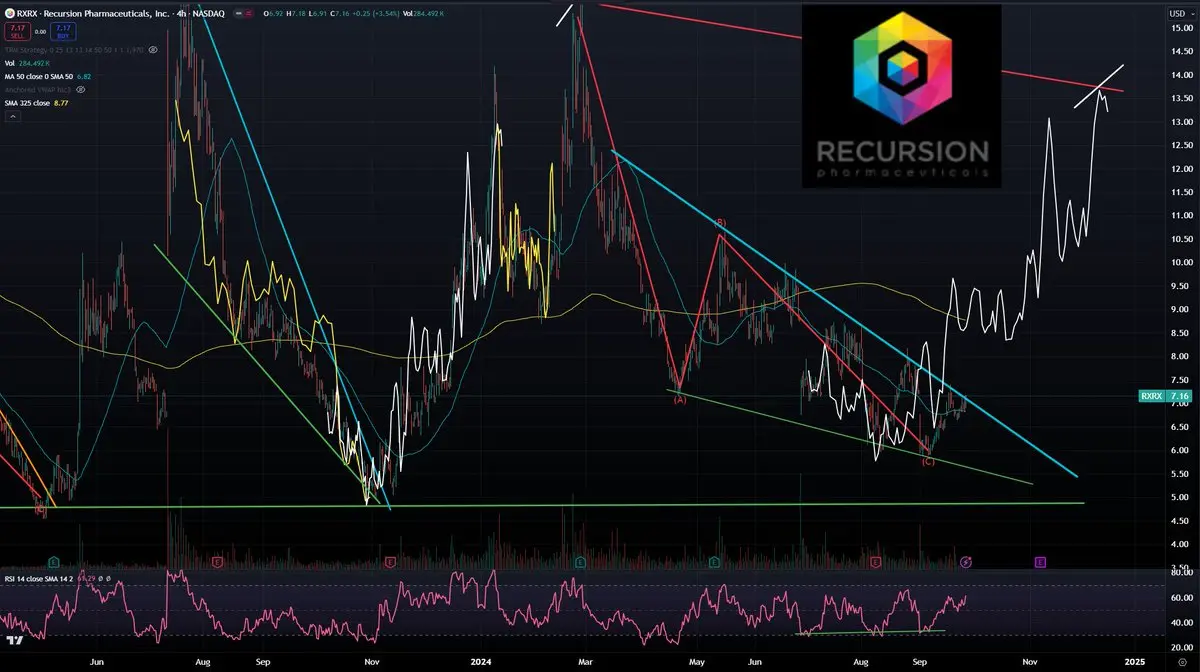Click the C7.16 close value in header

point(340,14)
